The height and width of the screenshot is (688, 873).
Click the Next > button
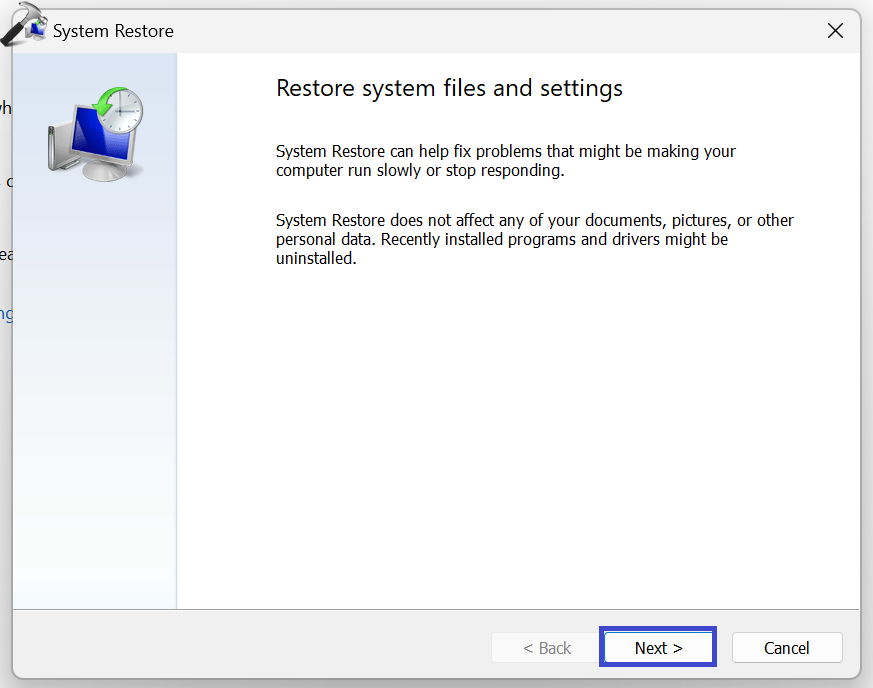pyautogui.click(x=658, y=648)
